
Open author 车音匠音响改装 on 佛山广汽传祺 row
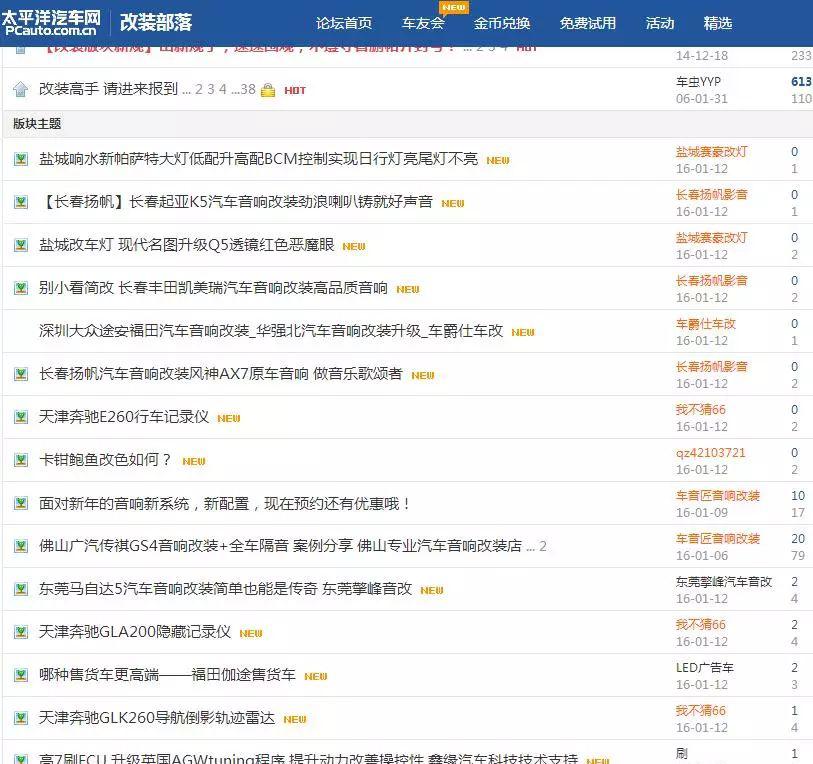coord(718,539)
